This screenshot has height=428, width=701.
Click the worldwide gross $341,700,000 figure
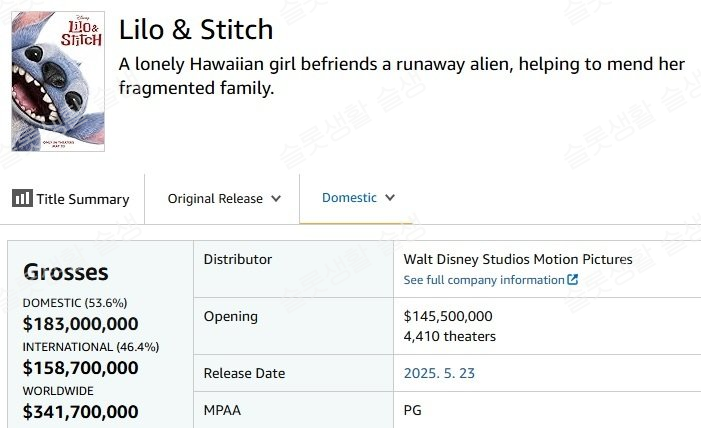(80, 411)
